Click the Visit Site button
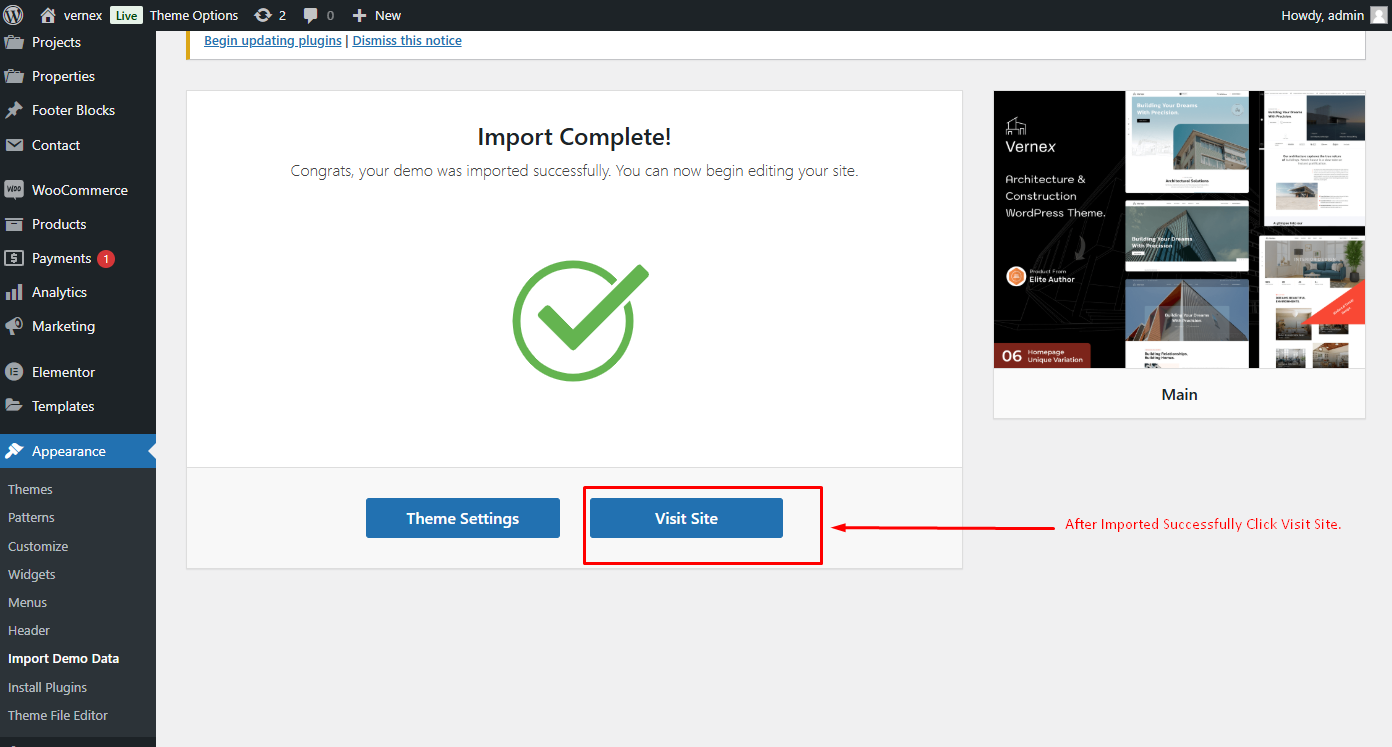The width and height of the screenshot is (1392, 747). click(x=686, y=518)
